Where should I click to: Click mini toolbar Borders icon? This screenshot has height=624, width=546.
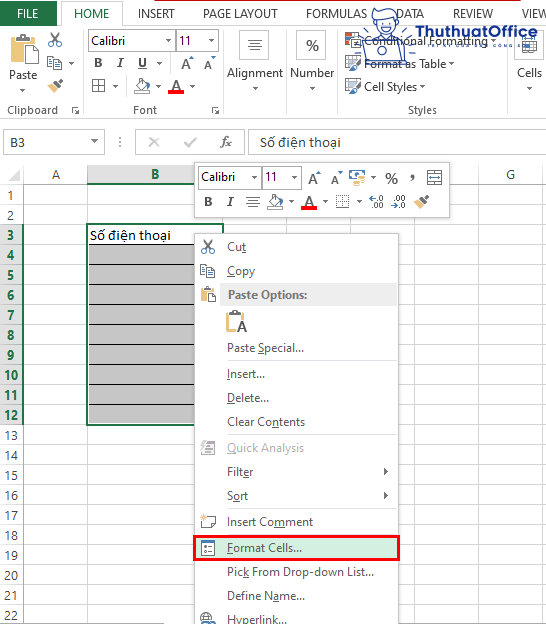click(342, 202)
